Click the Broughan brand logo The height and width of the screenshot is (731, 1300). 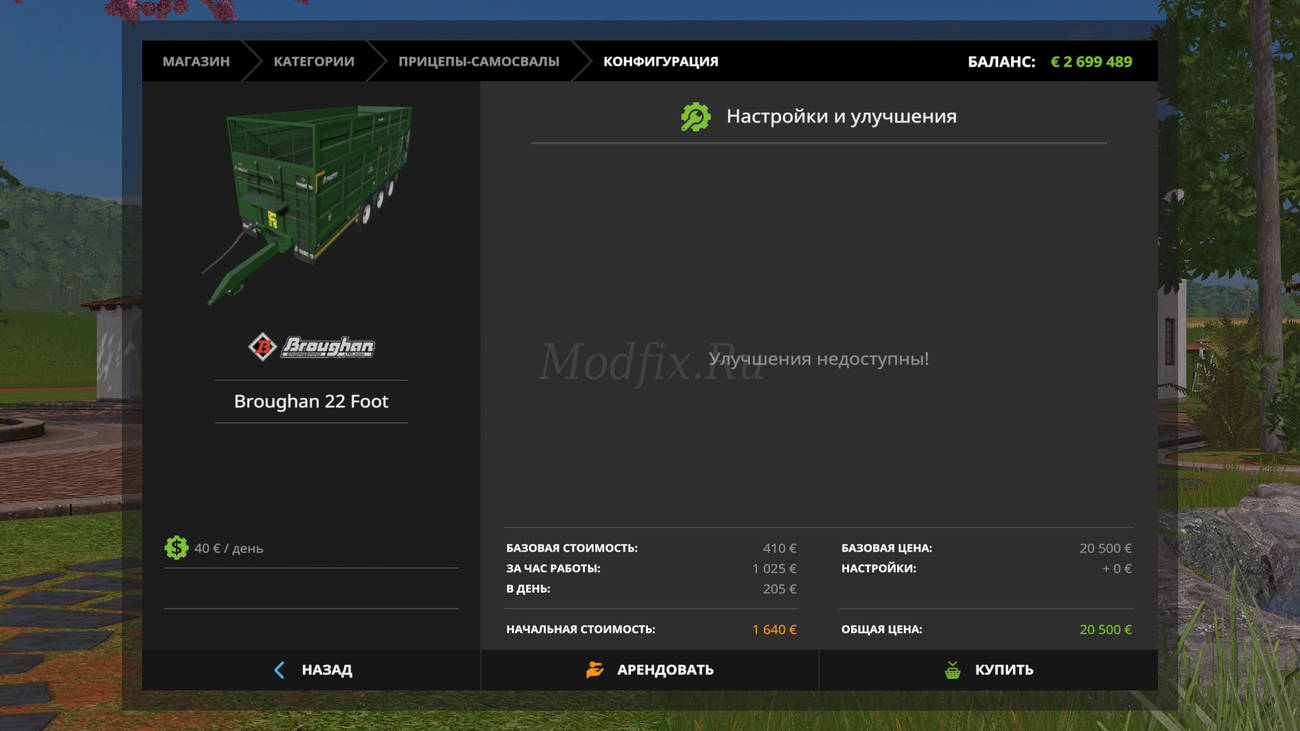(311, 346)
